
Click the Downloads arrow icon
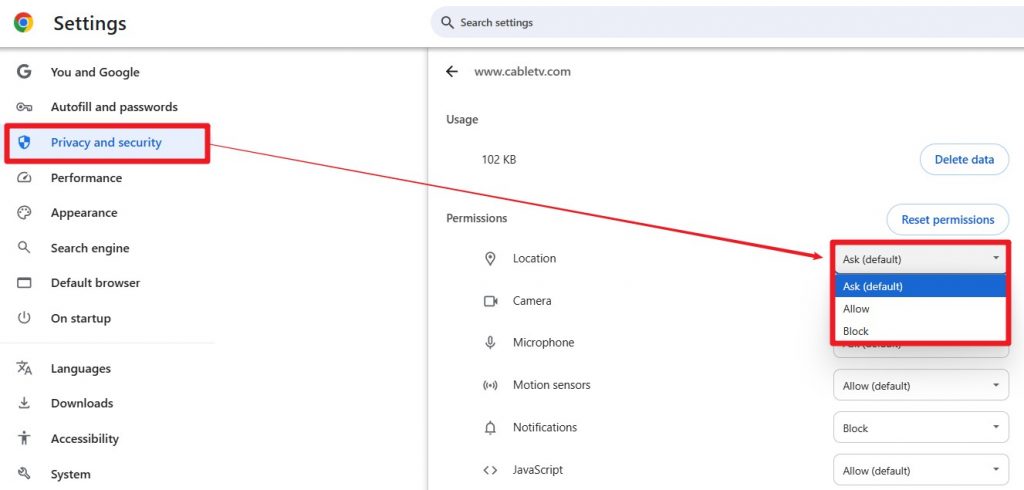coord(24,403)
